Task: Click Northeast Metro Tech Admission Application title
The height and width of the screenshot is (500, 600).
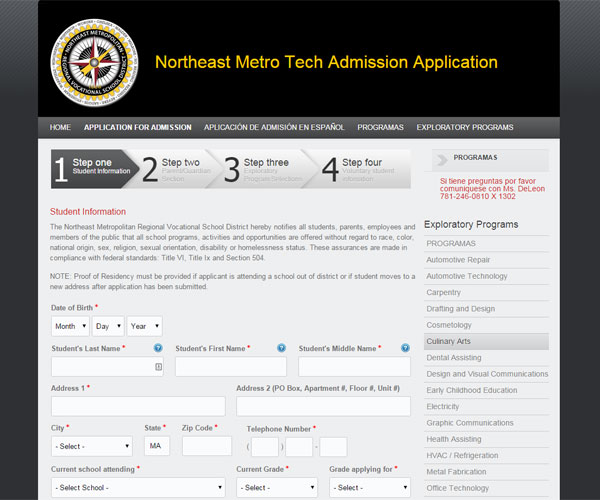Action: click(x=326, y=62)
